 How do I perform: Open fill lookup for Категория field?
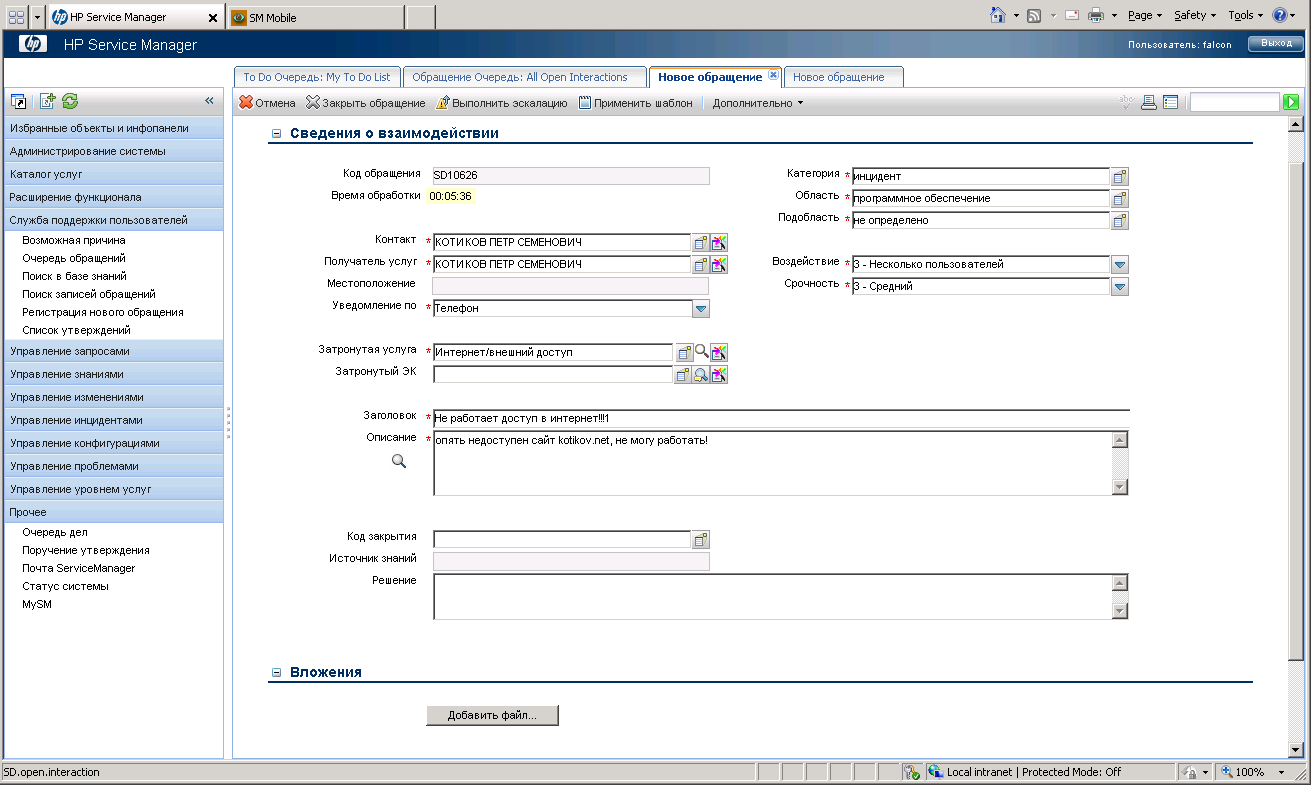pos(1120,176)
